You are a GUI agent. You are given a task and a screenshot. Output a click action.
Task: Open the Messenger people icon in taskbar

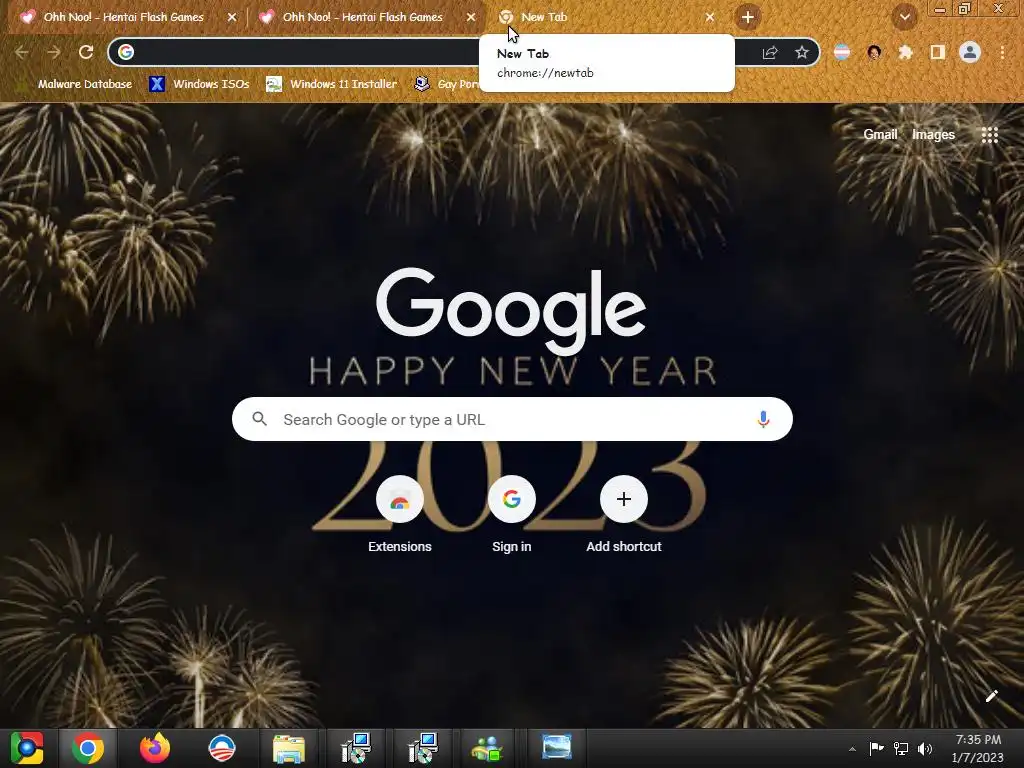coord(487,748)
